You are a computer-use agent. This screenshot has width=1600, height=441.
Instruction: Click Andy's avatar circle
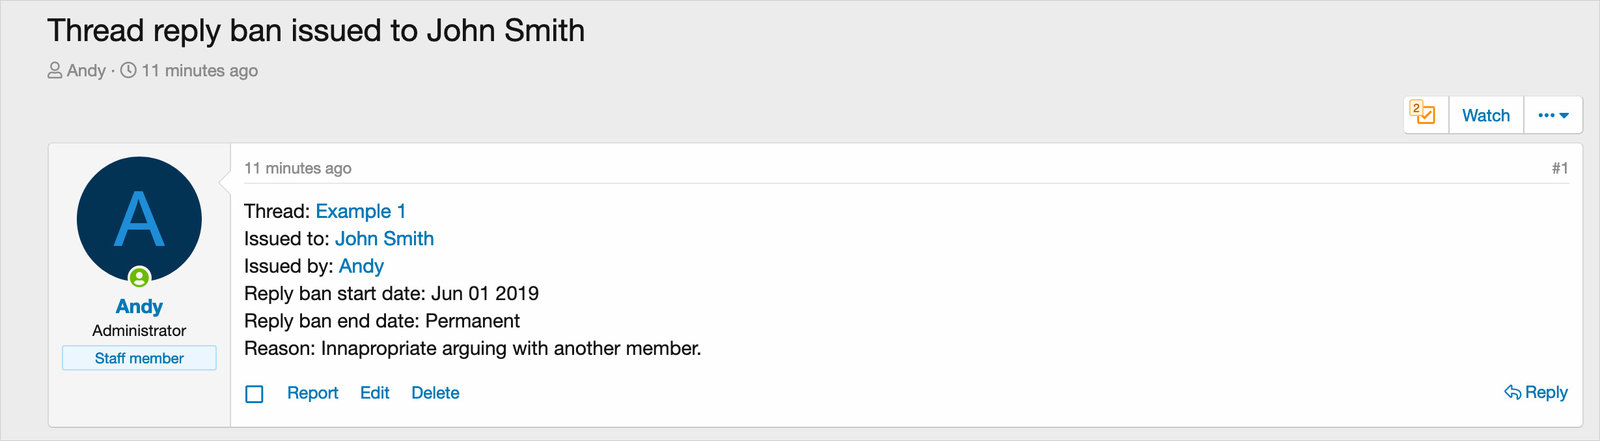[139, 219]
